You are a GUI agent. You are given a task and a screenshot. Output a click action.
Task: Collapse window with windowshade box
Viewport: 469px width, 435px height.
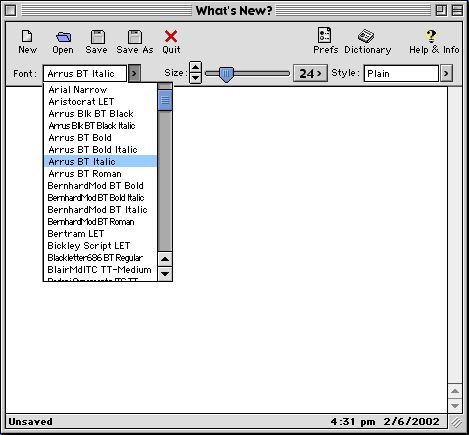coord(457,11)
